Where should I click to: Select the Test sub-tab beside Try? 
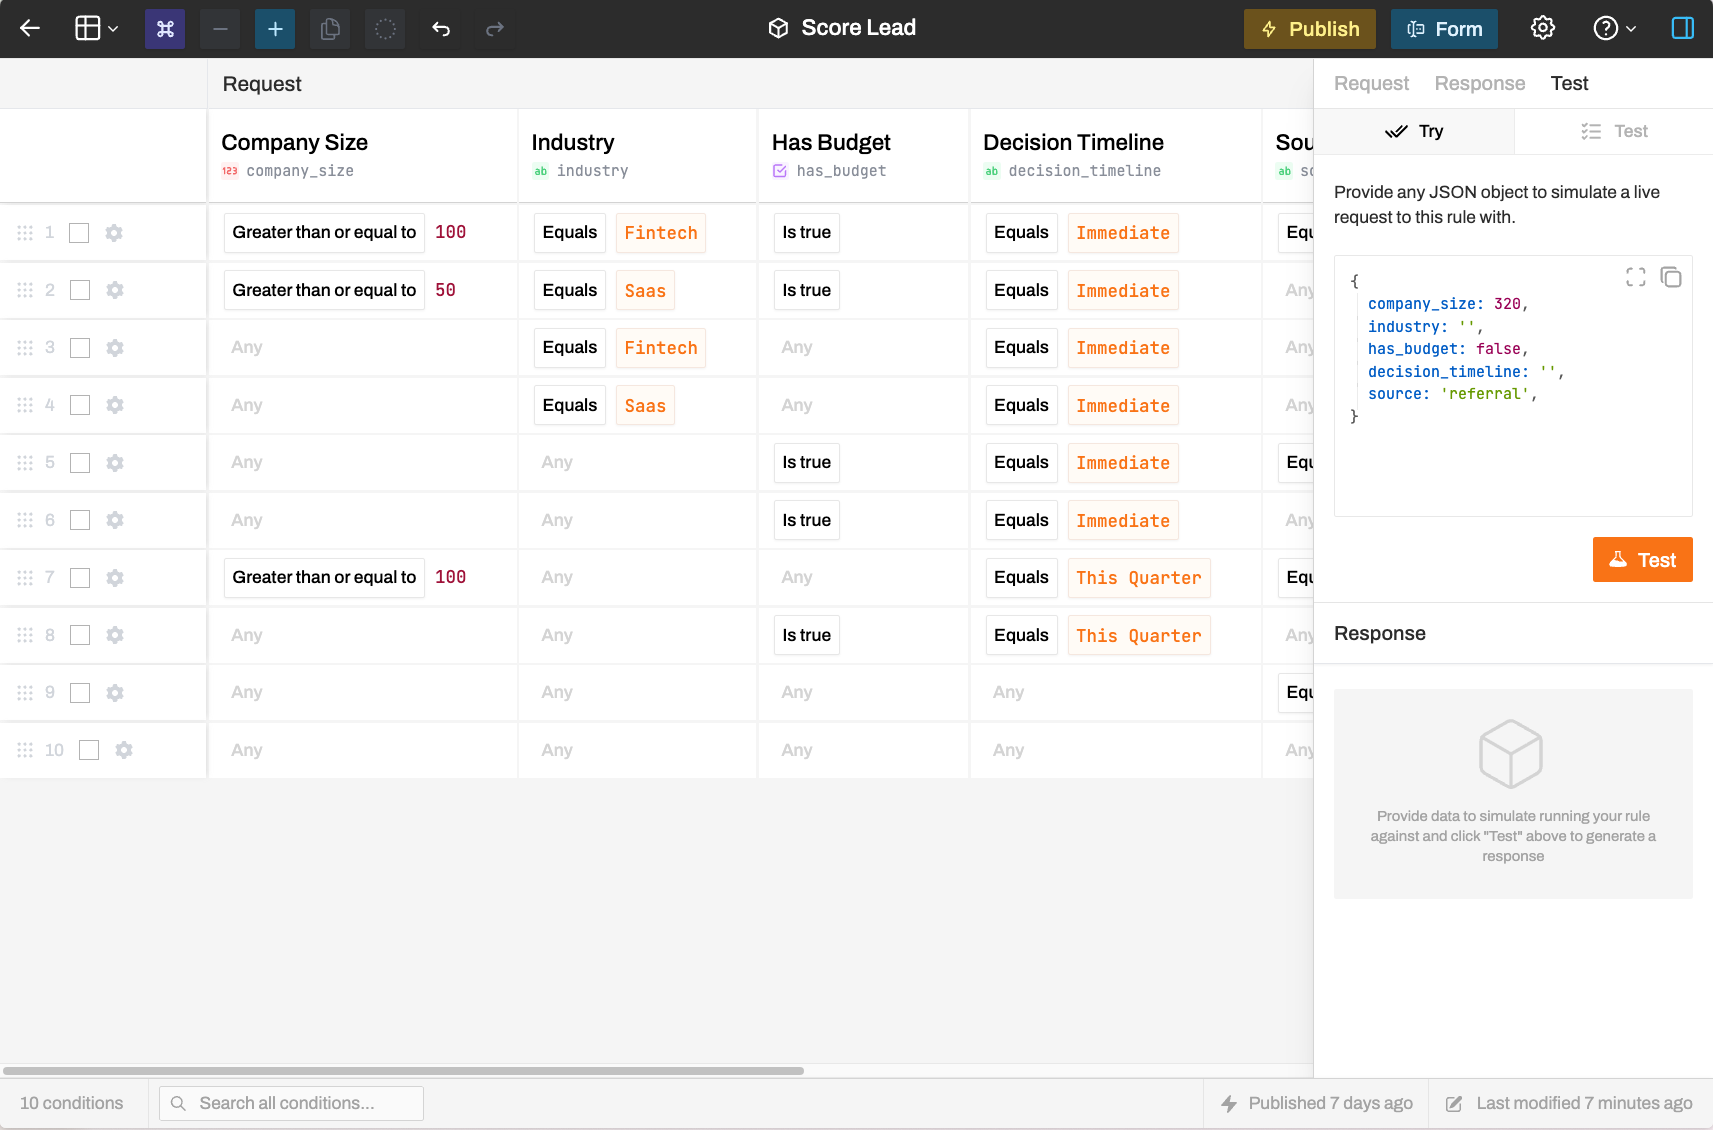click(1614, 131)
